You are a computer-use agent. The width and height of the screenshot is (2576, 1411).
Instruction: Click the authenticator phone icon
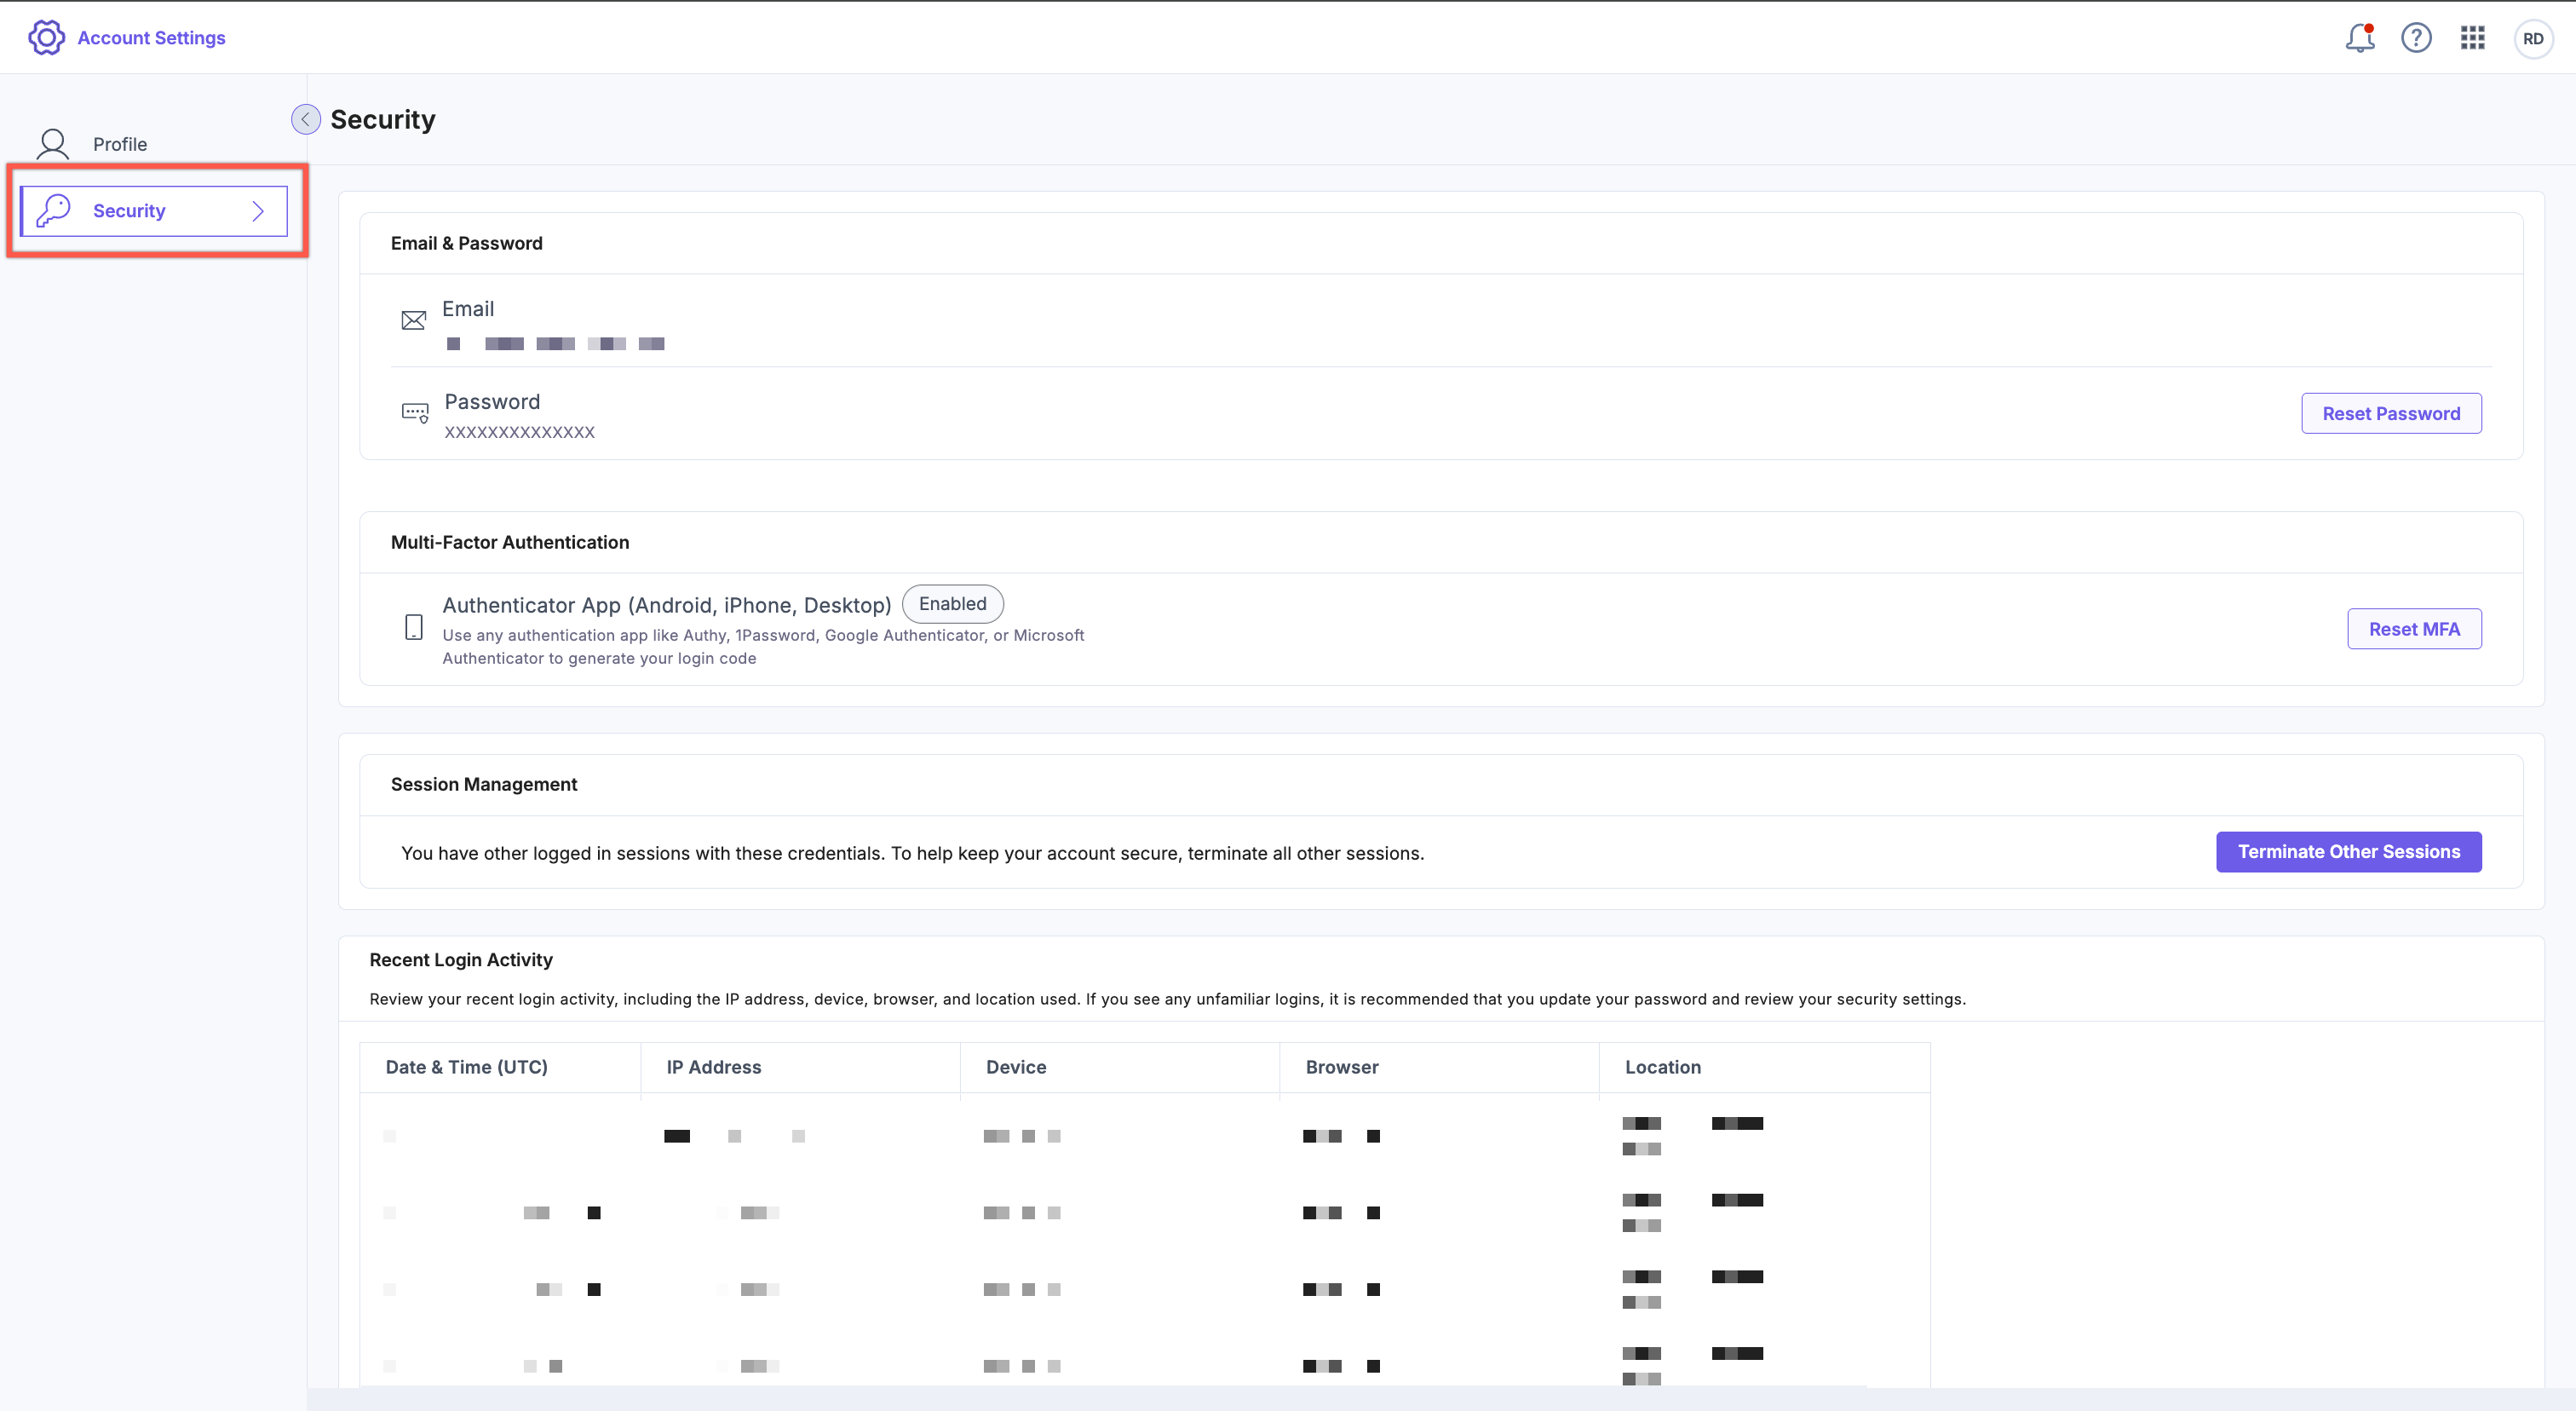413,628
